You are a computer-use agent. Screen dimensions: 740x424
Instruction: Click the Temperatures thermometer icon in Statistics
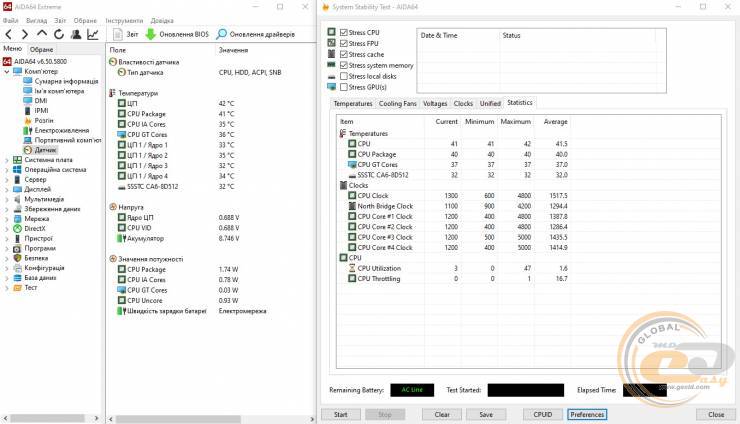point(343,134)
